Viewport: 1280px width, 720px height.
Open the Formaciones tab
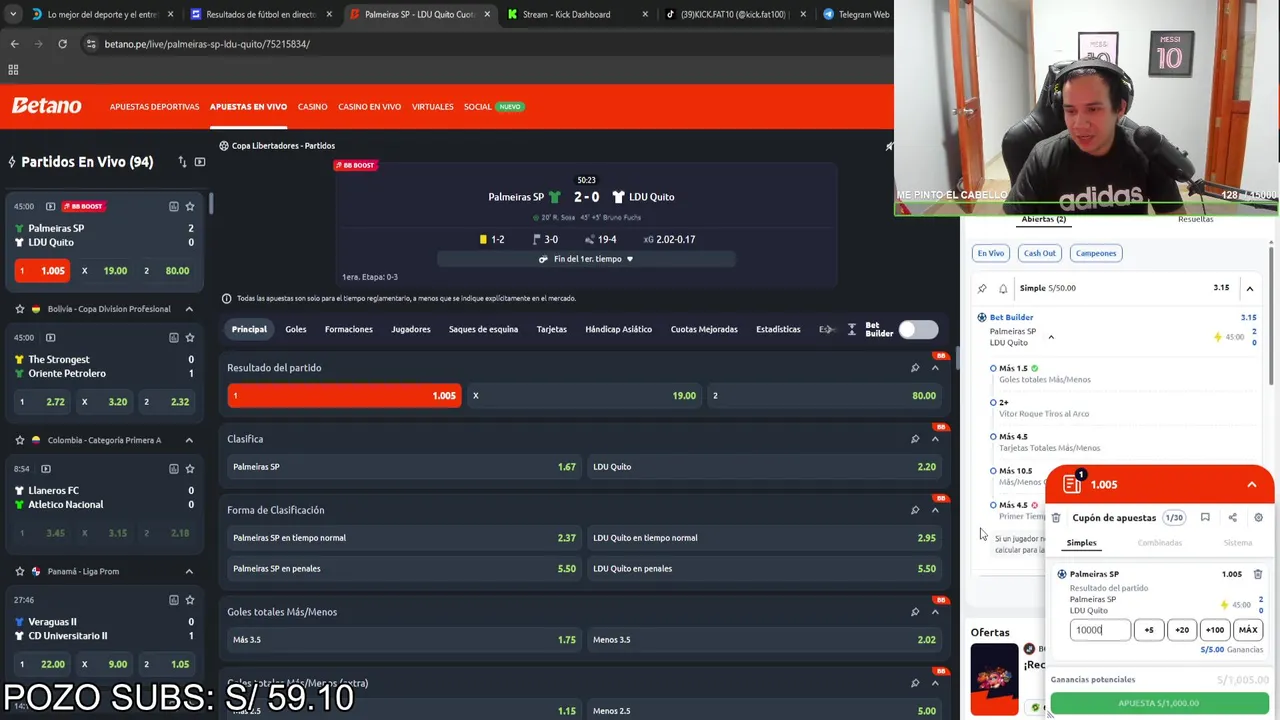[x=348, y=329]
